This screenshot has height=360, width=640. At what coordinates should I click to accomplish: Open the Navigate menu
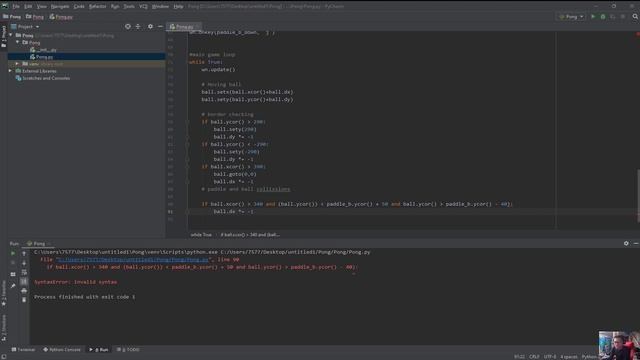(x=60, y=7)
